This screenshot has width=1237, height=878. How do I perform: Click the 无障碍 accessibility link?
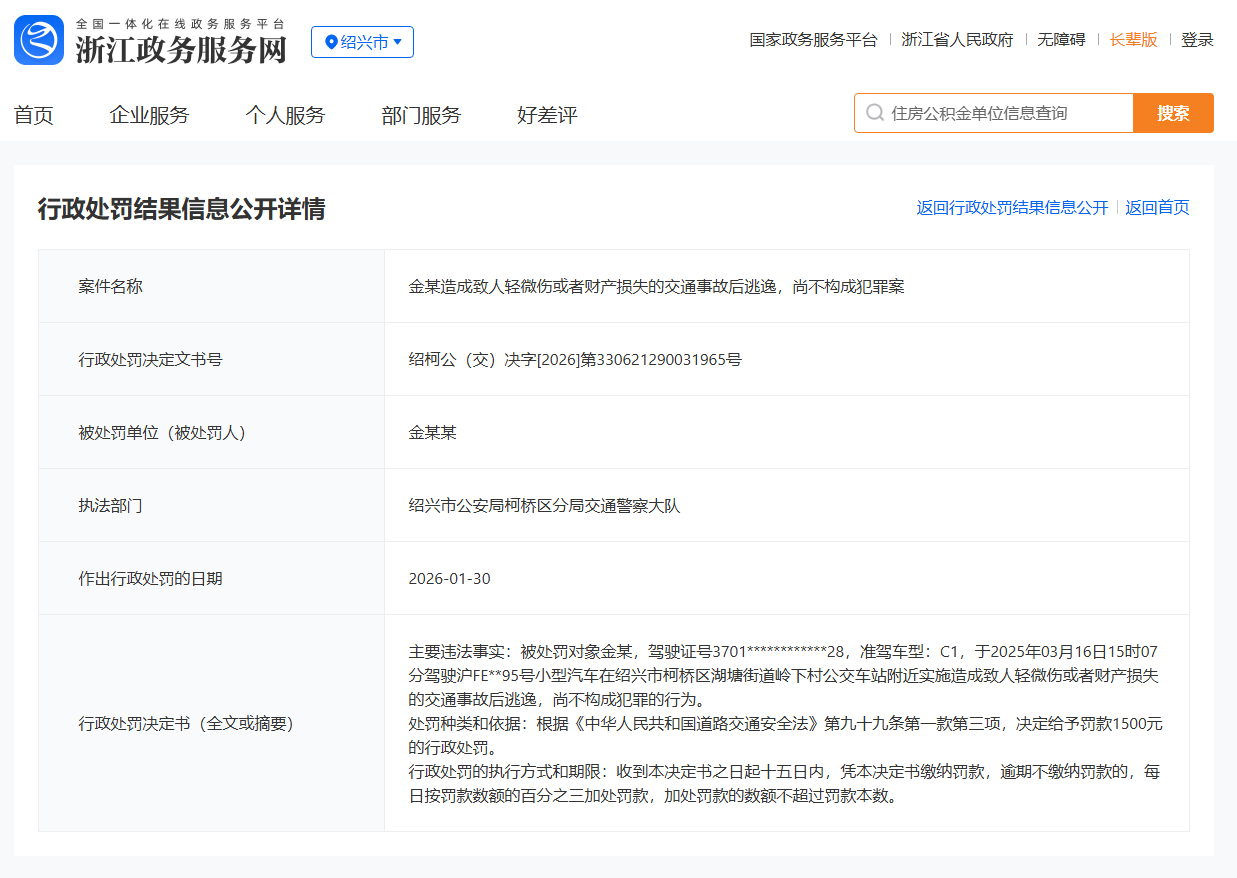(x=1062, y=40)
